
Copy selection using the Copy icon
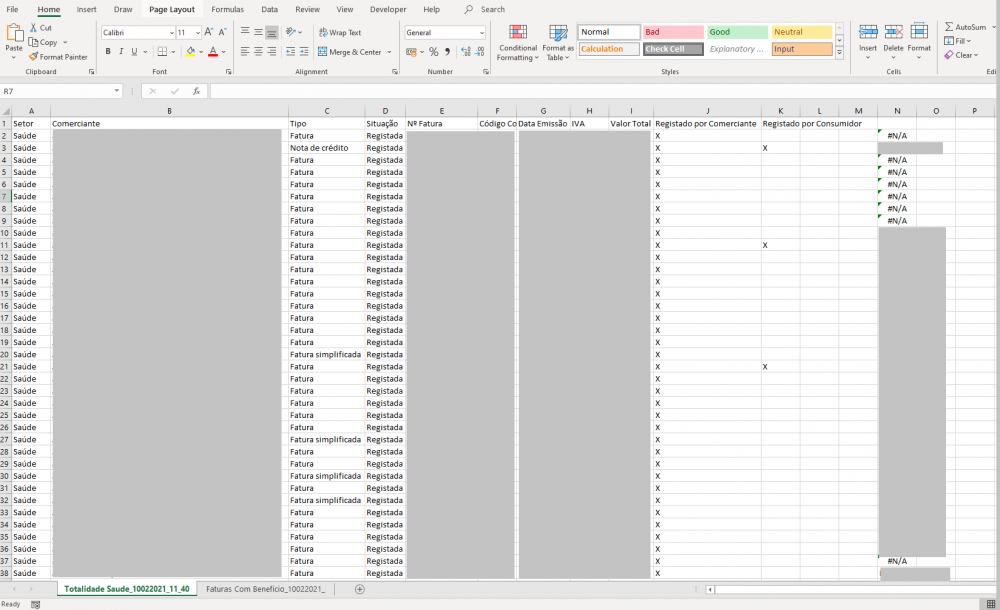(x=34, y=42)
